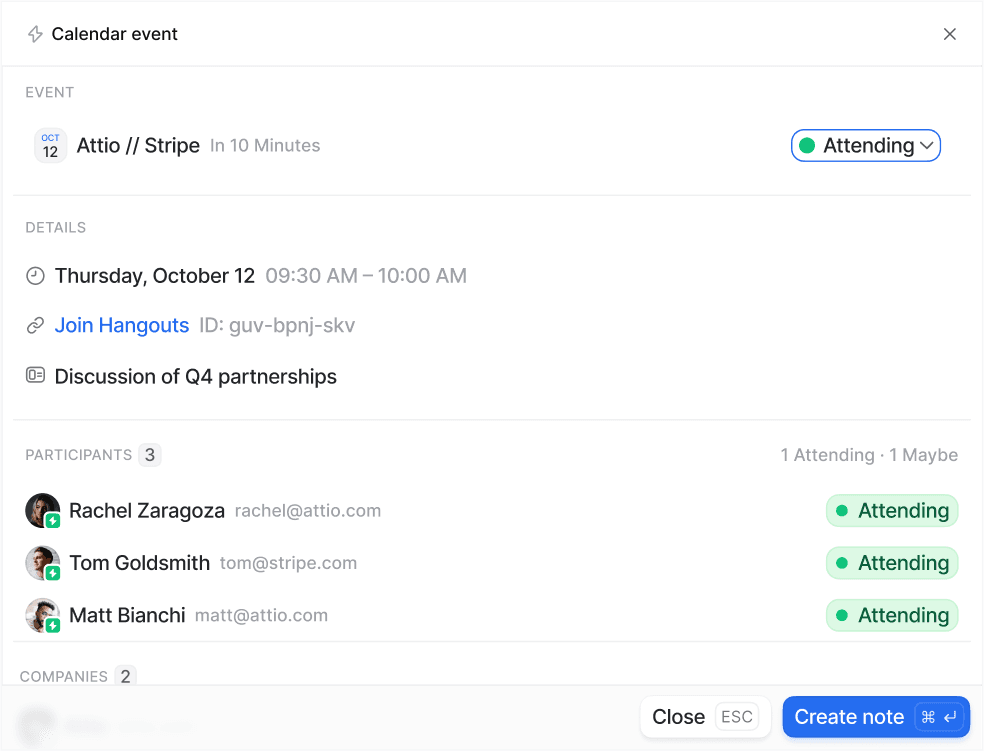The height and width of the screenshot is (751, 984).
Task: Toggle Rachel Zaragoza's Attending status badge
Action: click(892, 510)
